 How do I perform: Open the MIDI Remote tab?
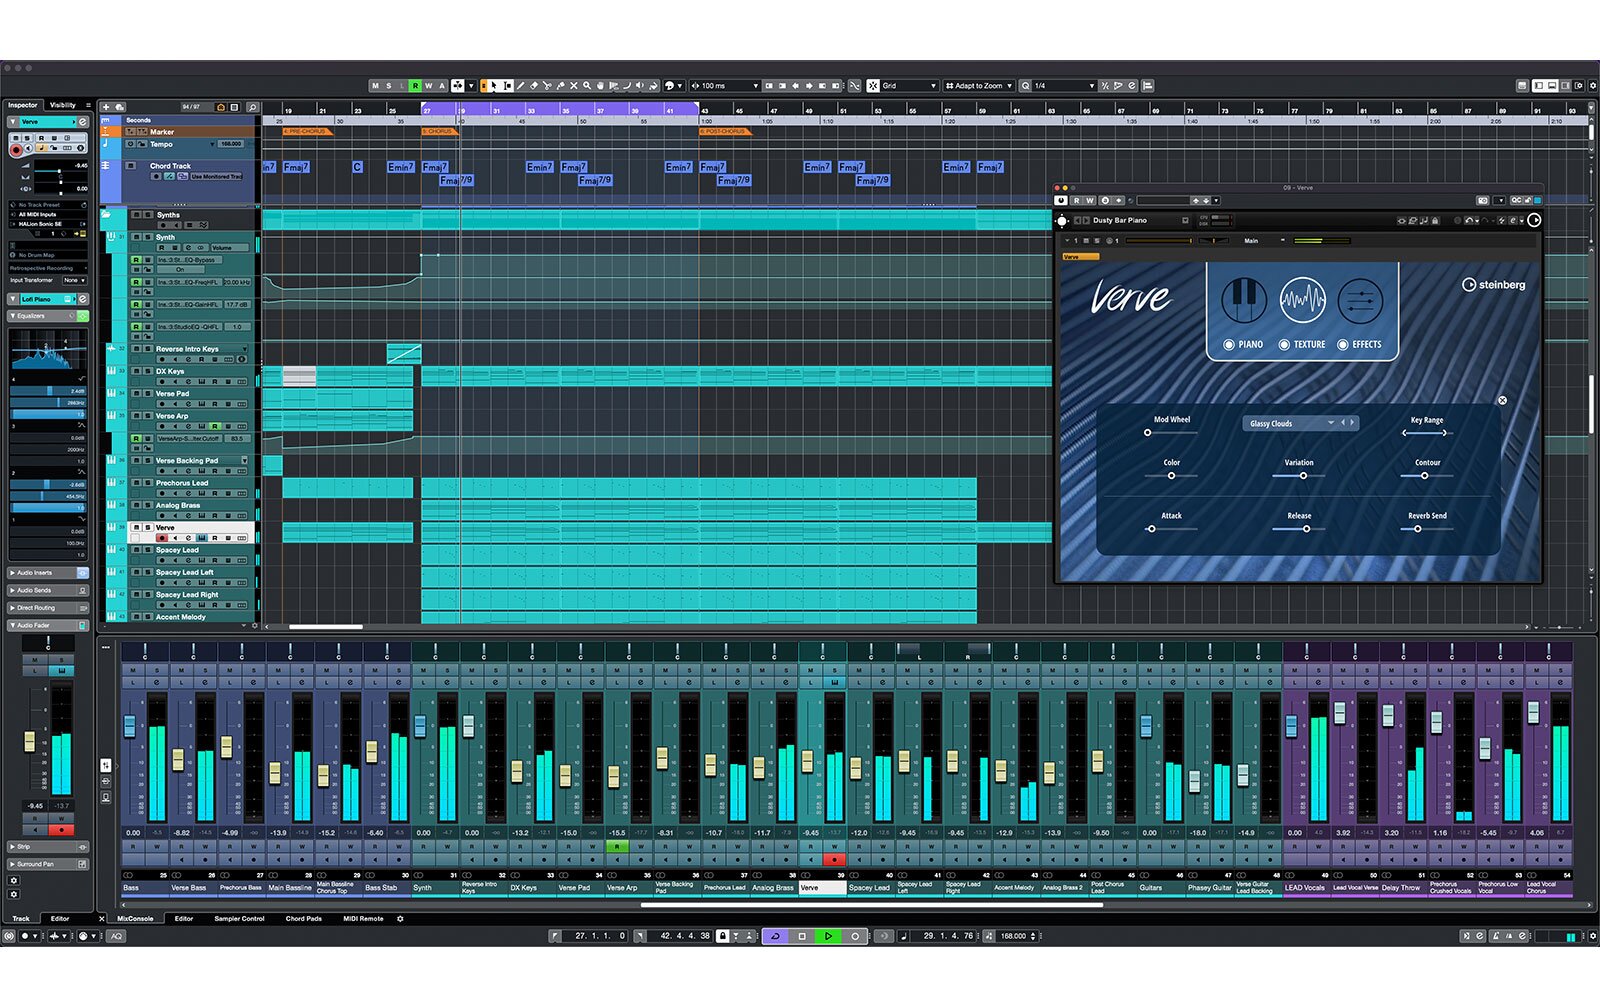tap(363, 918)
